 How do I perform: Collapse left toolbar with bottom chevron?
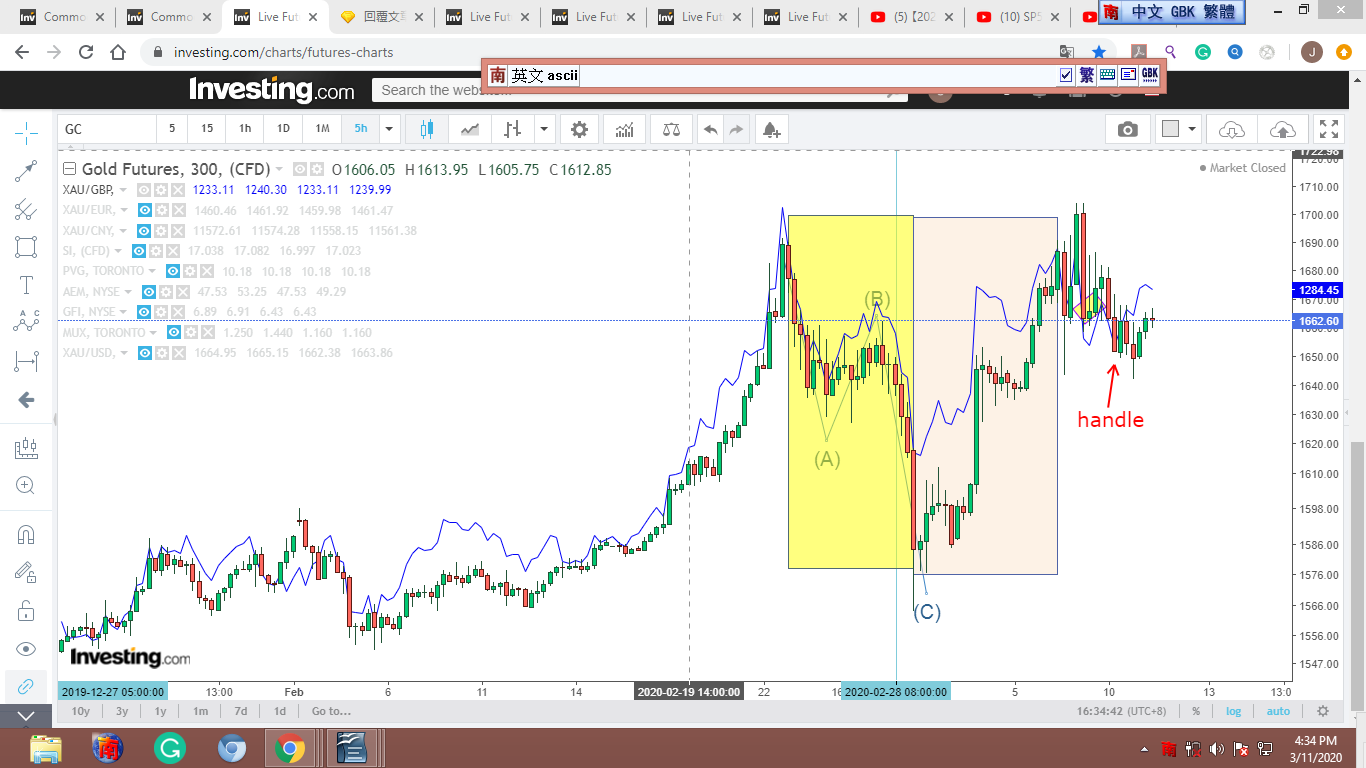coord(27,716)
